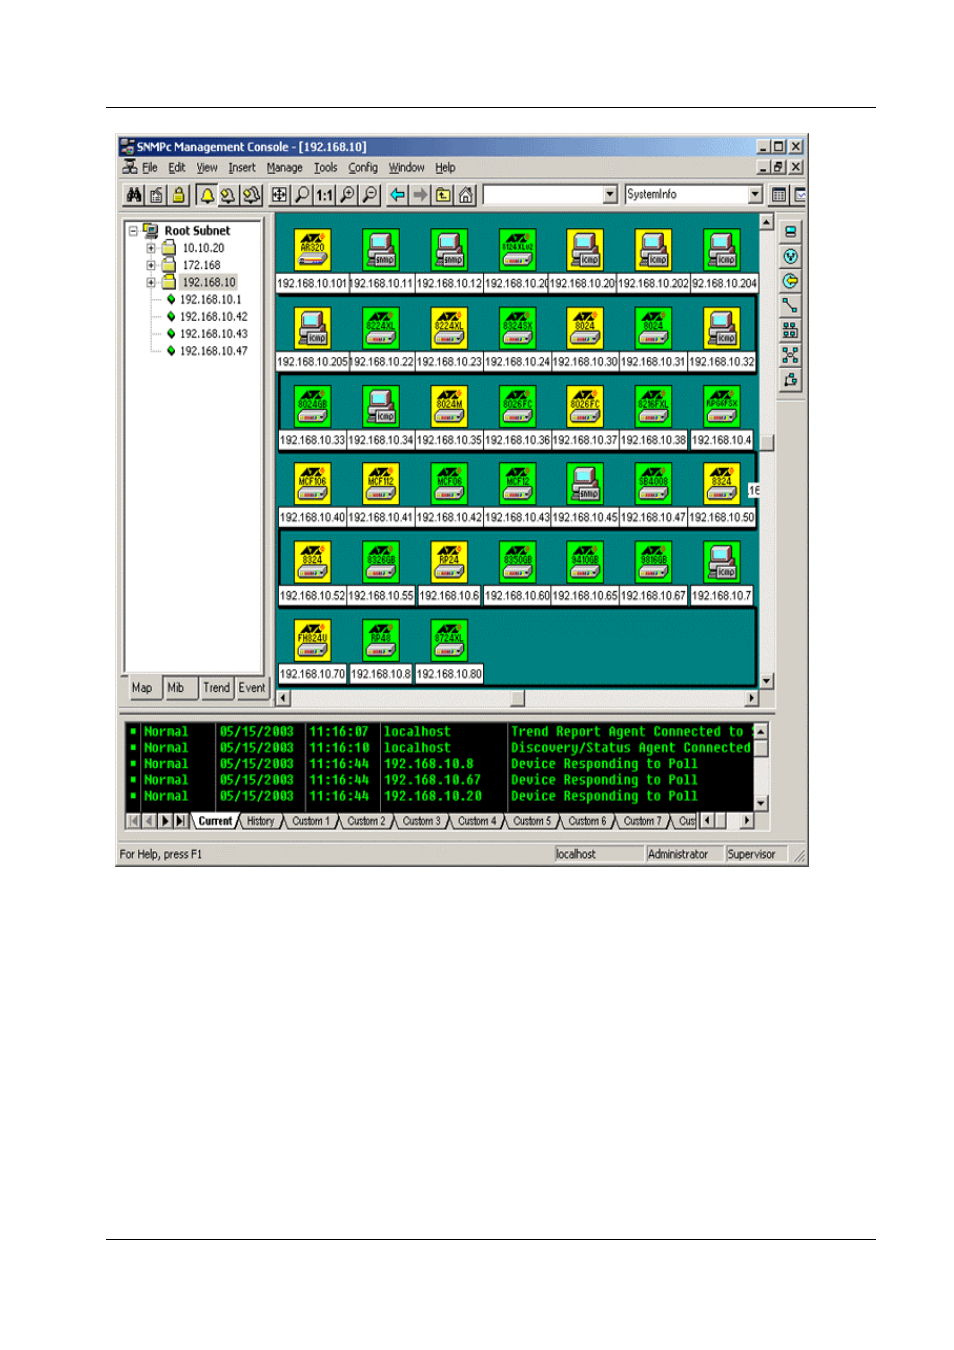Switch to the Custom 4 log tab

477,821
